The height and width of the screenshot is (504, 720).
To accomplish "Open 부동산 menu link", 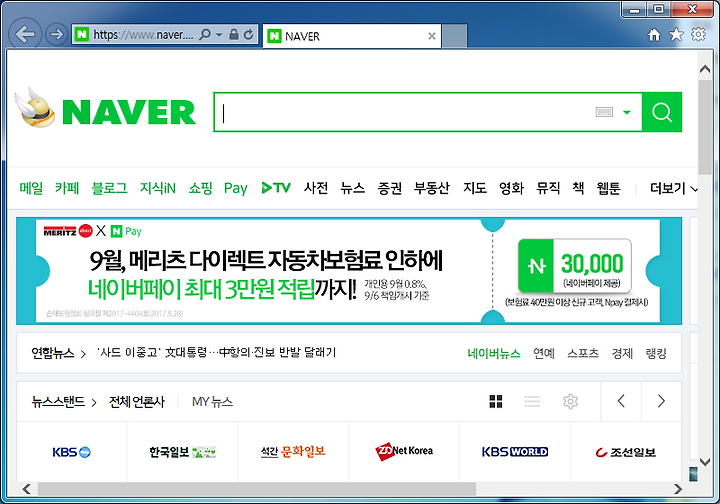I will pos(432,188).
